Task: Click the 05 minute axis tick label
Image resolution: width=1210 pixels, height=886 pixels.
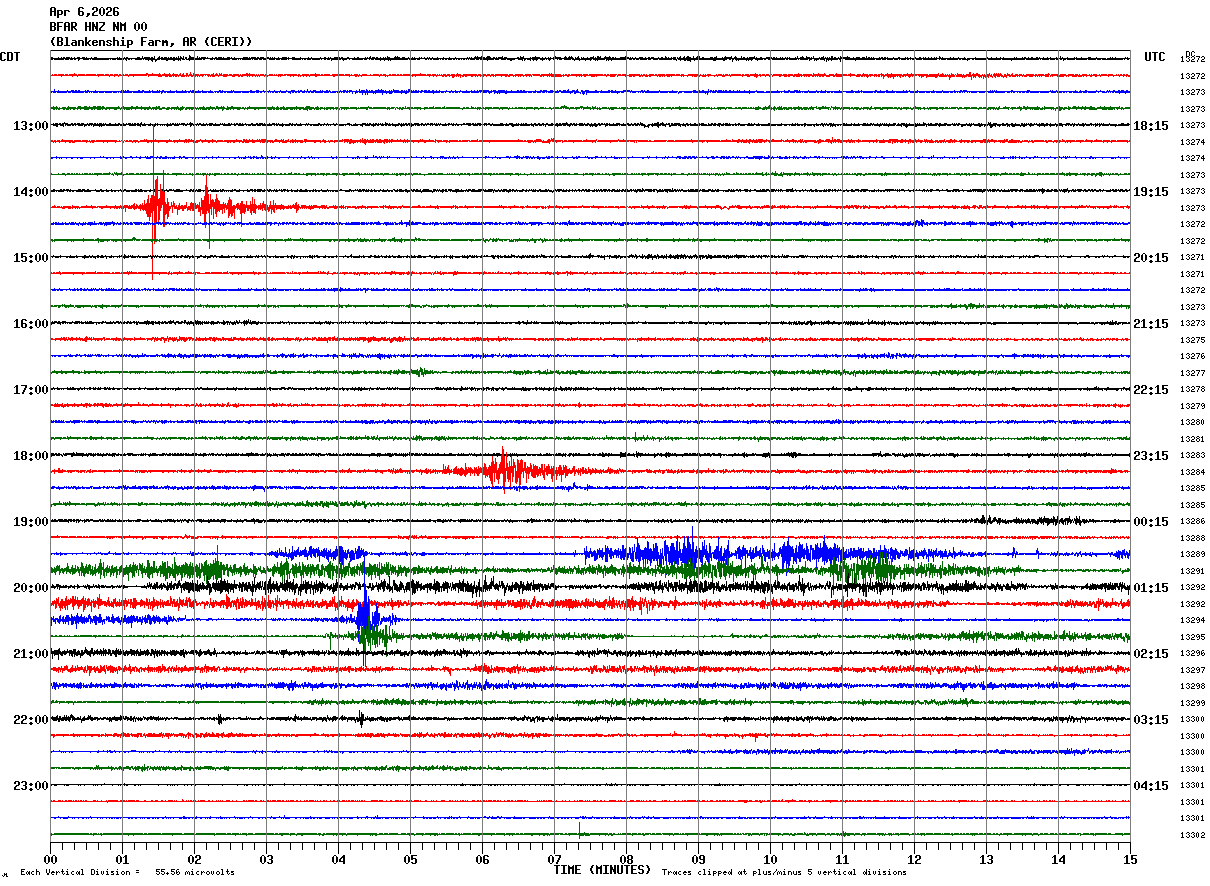Action: (410, 860)
